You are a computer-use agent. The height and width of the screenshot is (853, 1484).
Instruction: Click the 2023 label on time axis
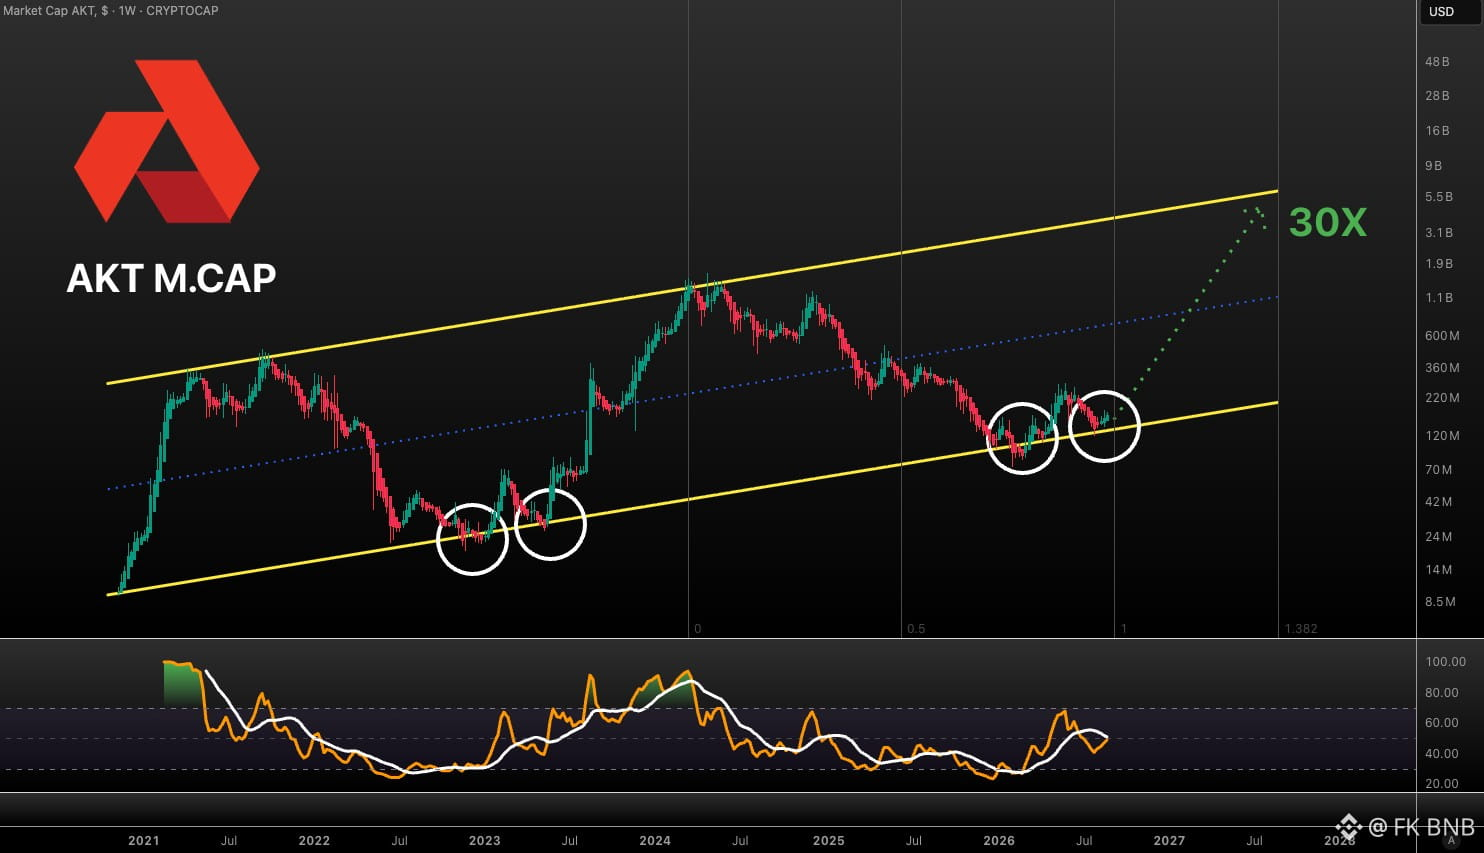coord(485,841)
